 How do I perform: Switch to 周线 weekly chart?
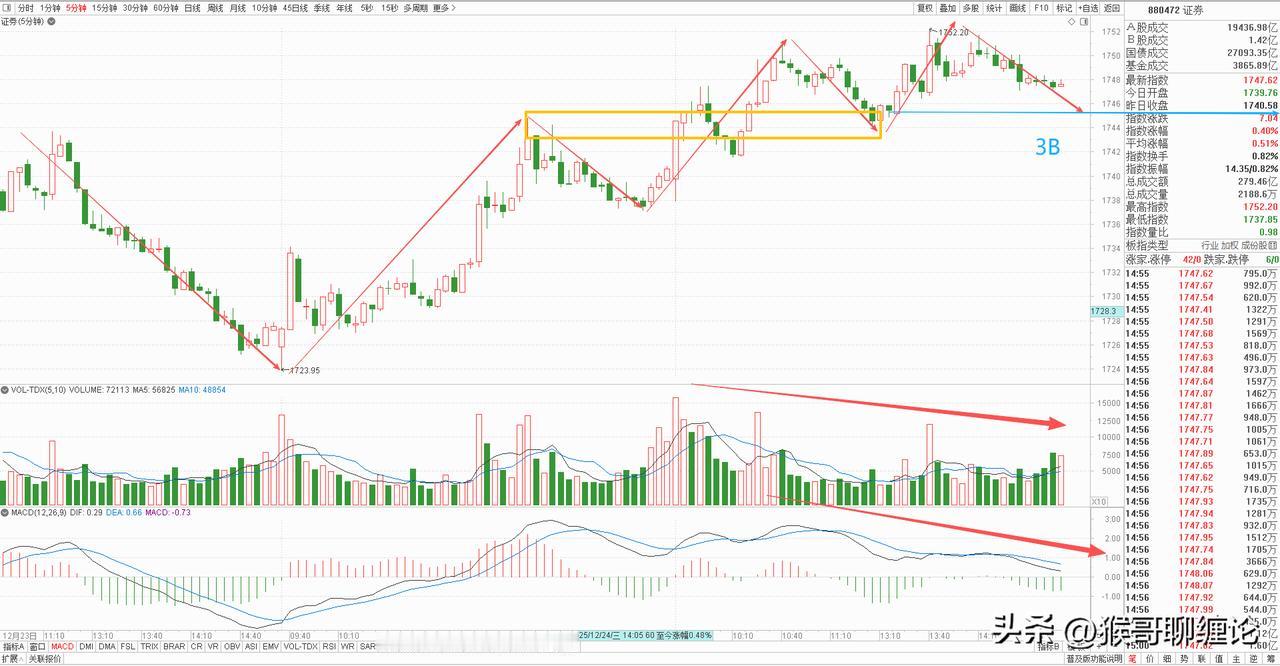pos(215,8)
